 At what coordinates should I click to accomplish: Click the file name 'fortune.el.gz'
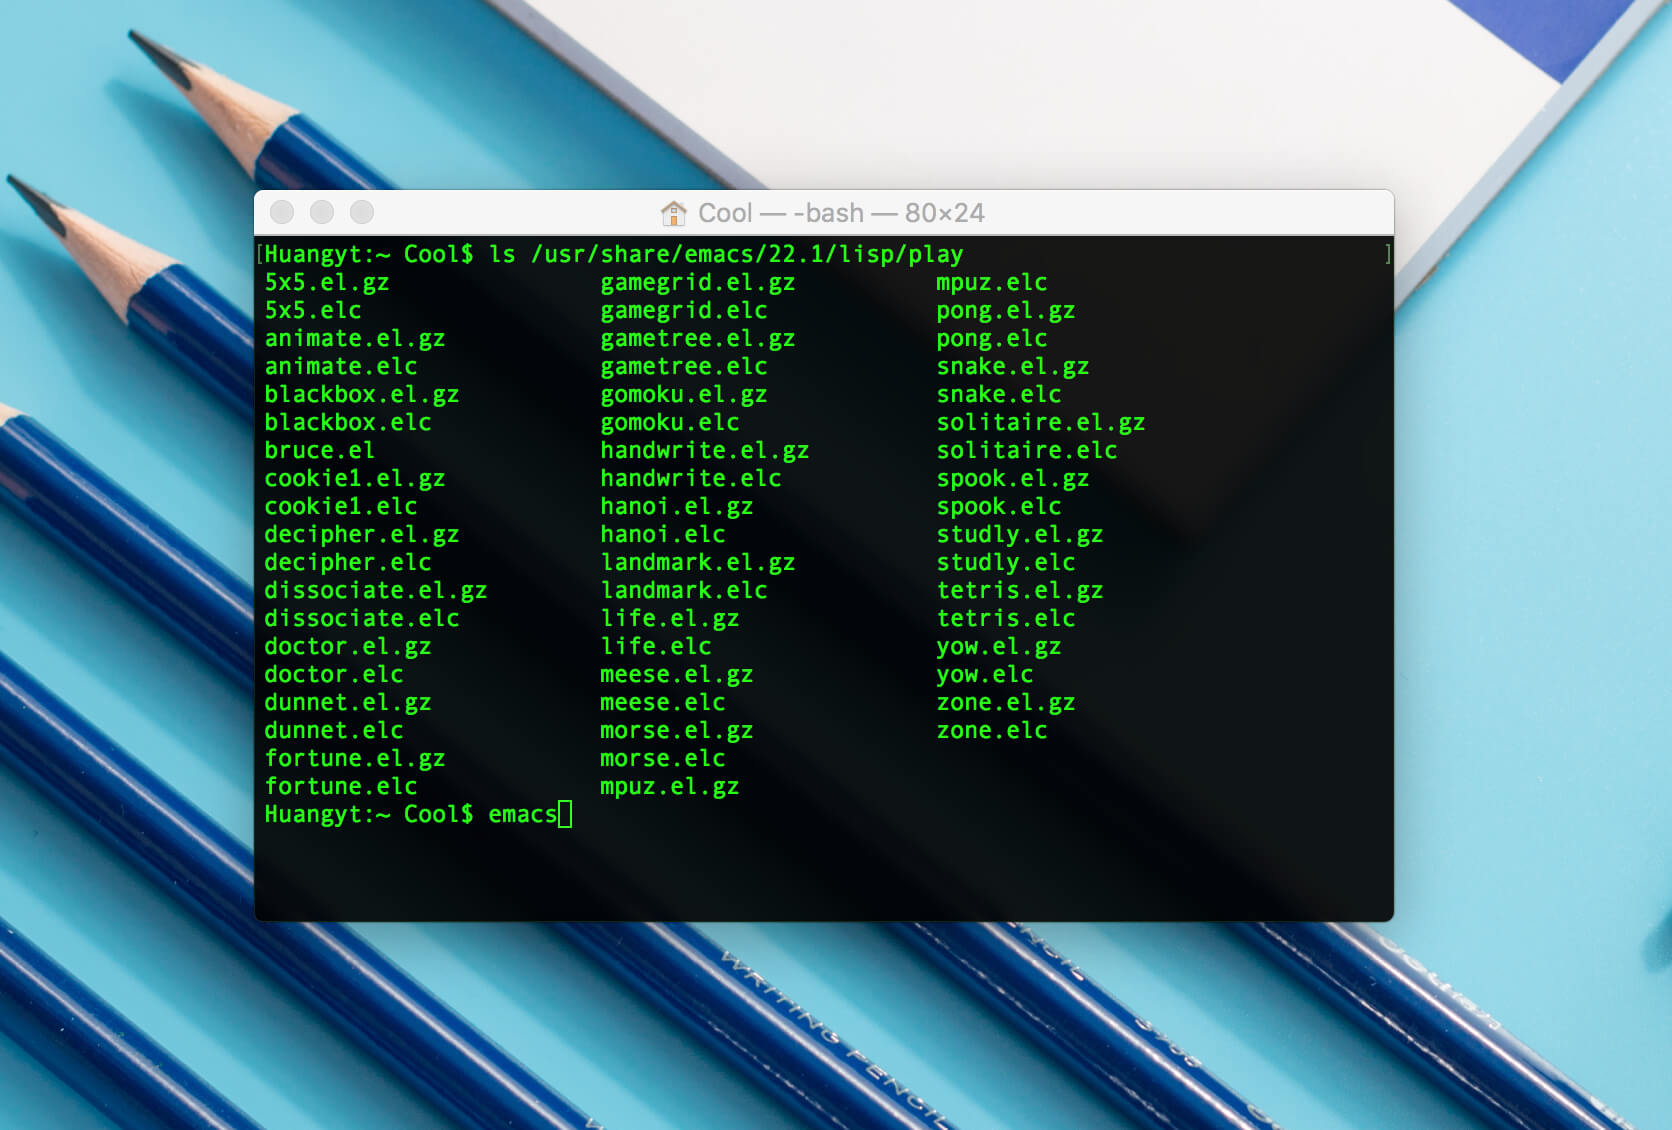pyautogui.click(x=355, y=758)
